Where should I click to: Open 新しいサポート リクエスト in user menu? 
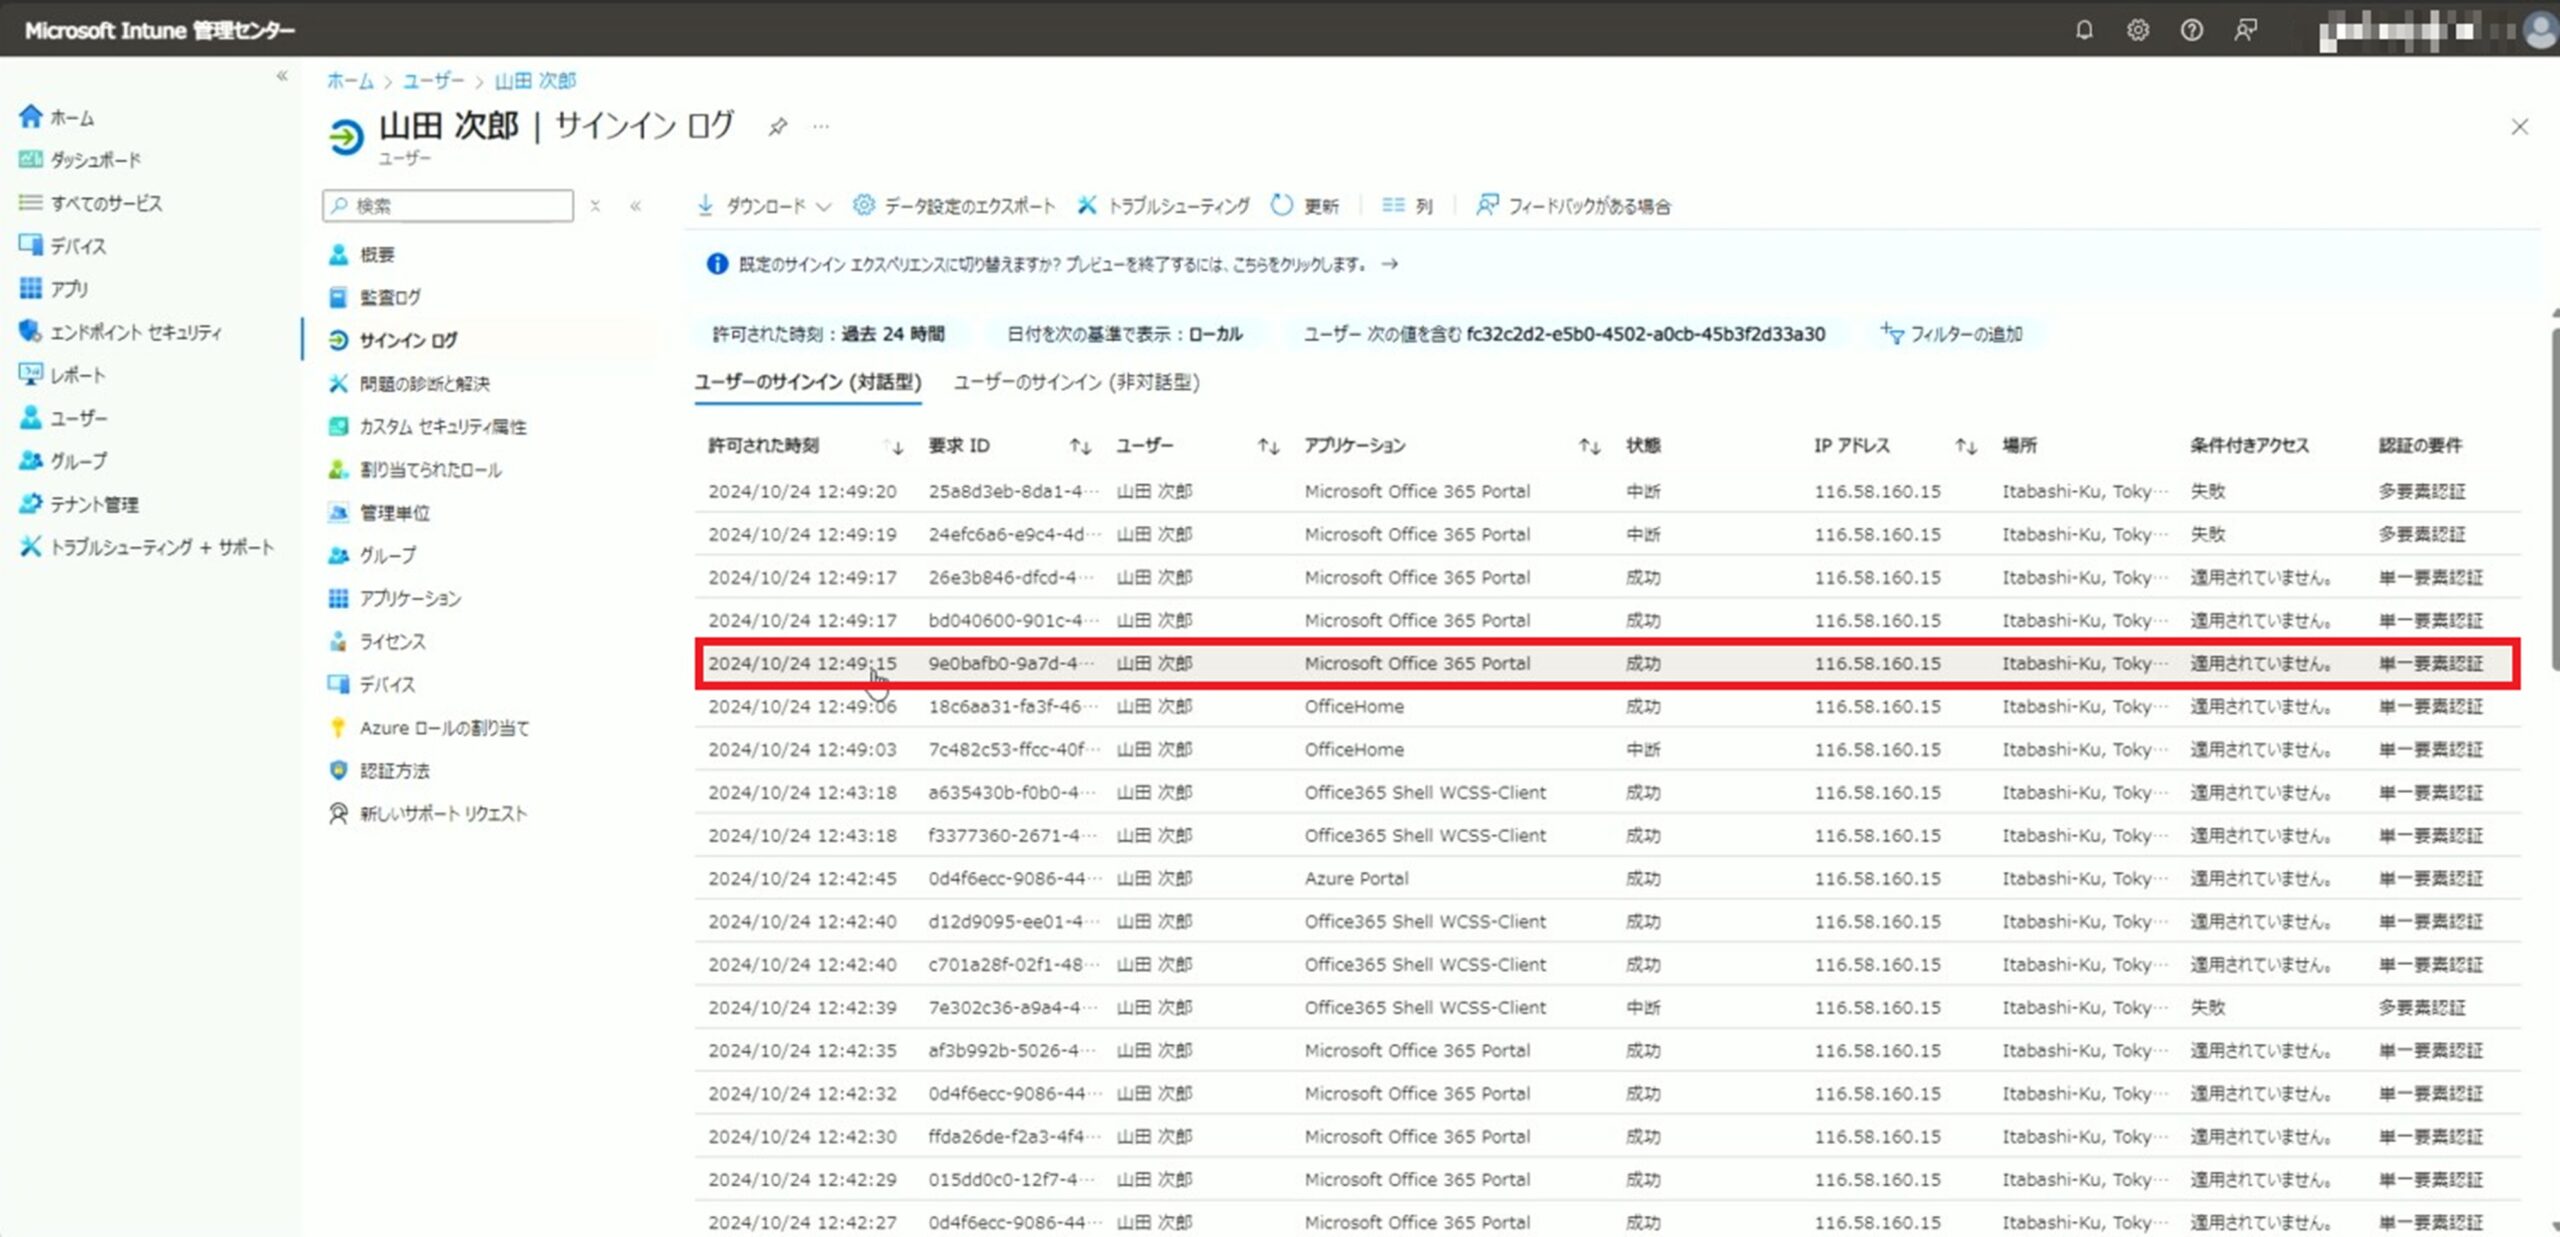427,814
